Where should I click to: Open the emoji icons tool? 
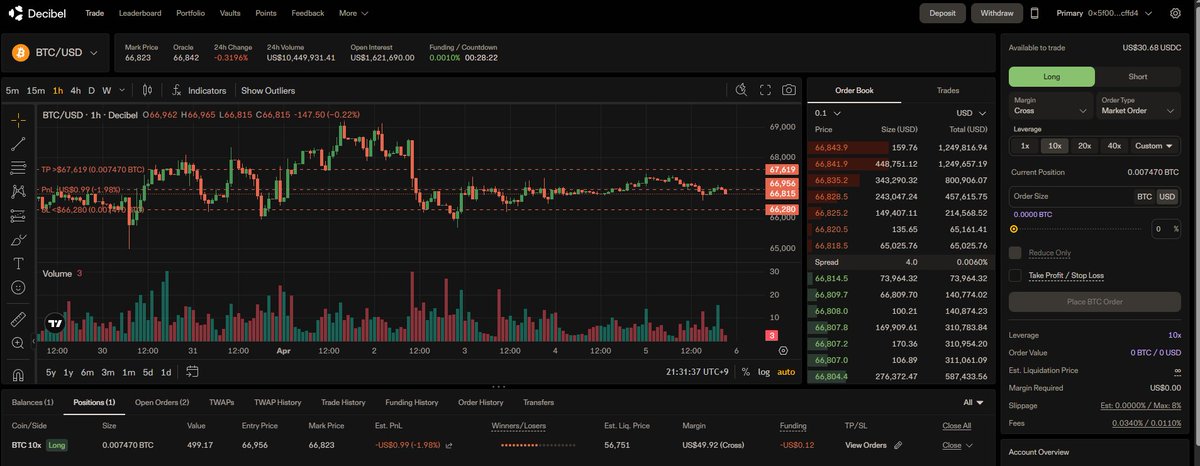[x=18, y=287]
